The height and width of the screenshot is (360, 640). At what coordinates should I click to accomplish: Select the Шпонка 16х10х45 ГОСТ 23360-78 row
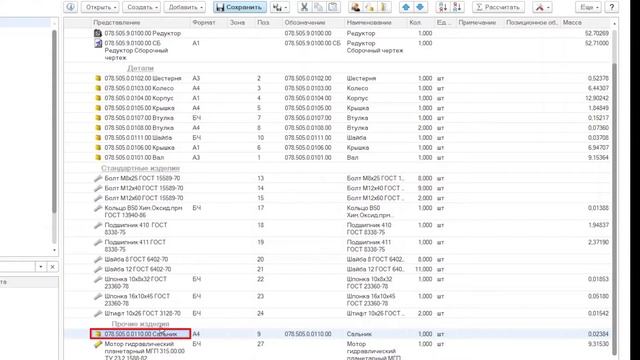click(x=338, y=300)
